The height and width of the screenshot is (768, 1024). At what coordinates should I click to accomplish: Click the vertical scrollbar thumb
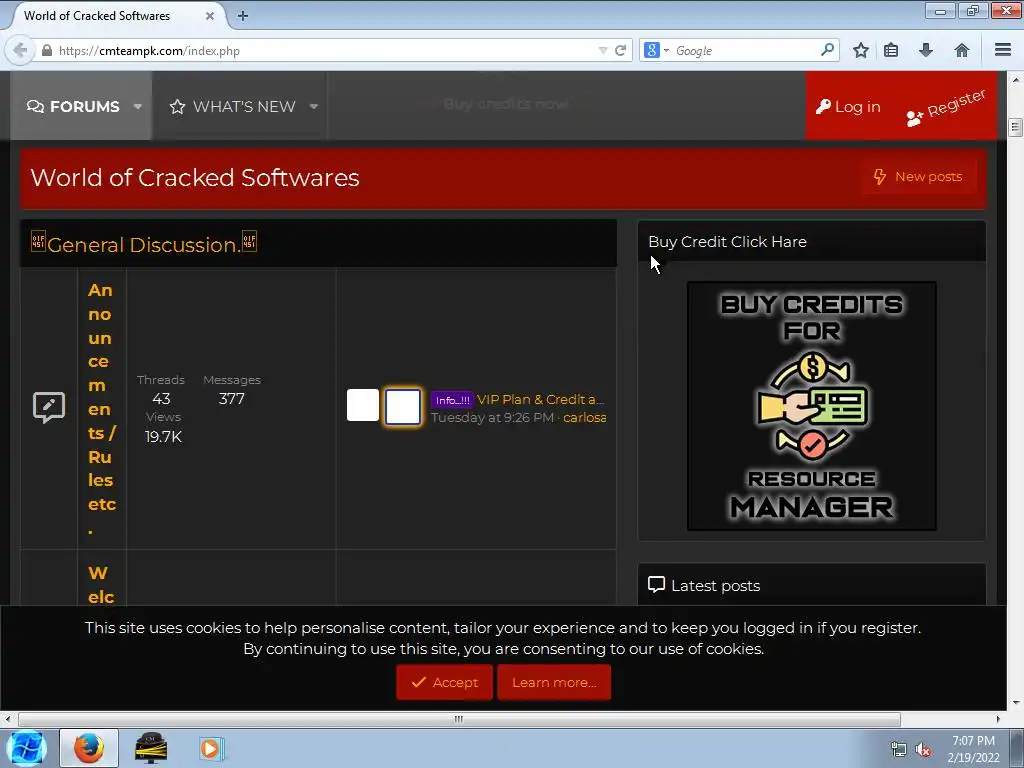(1016, 127)
